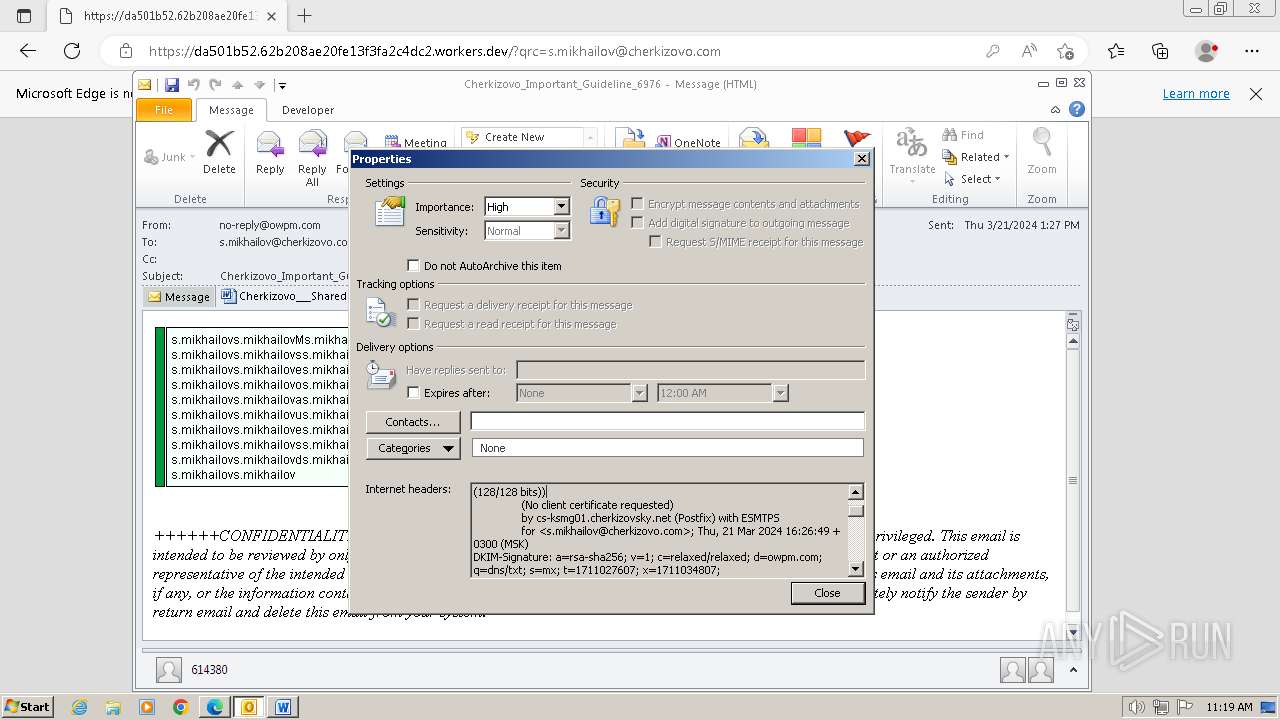Toggle Request a read receipt checkbox
1280x720 pixels.
point(413,324)
